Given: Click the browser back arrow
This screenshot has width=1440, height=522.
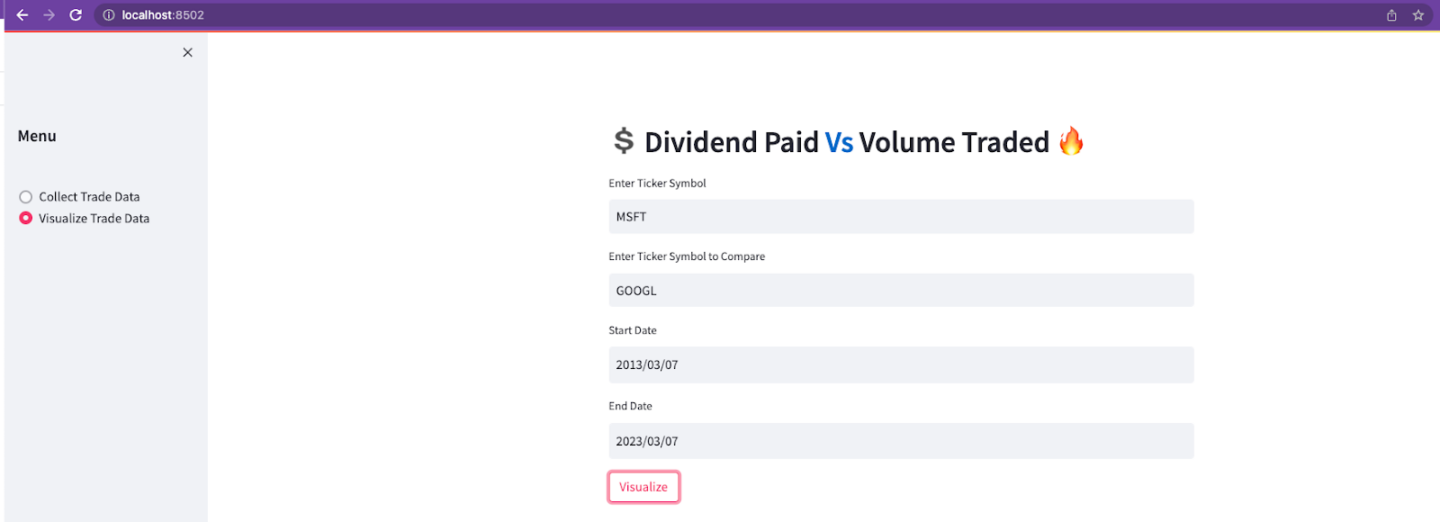Looking at the screenshot, I should pyautogui.click(x=22, y=15).
